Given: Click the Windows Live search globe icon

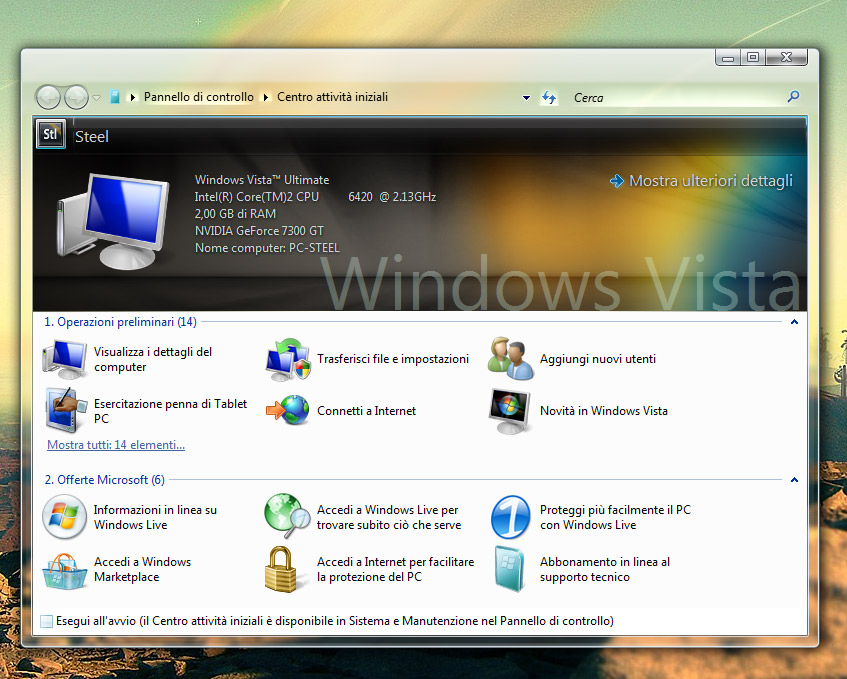Looking at the screenshot, I should pos(287,516).
